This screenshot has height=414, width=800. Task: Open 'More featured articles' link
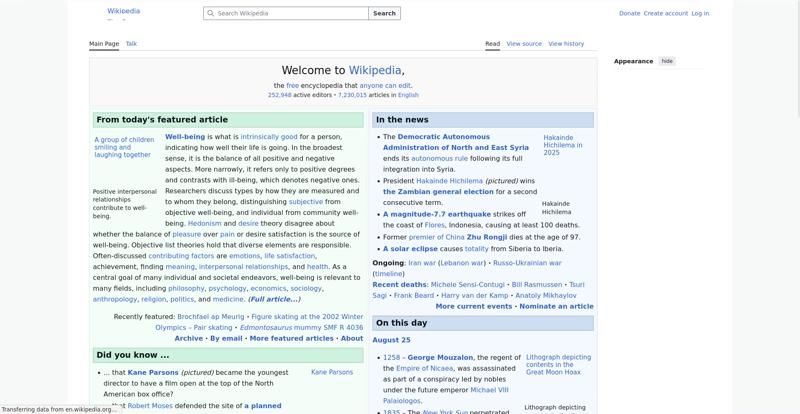tap(291, 338)
